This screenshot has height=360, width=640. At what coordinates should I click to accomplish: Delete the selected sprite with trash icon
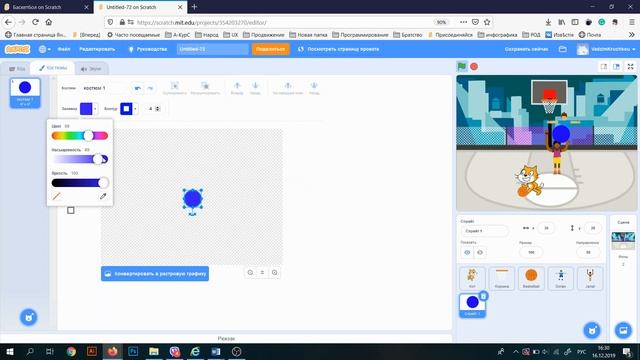(483, 296)
